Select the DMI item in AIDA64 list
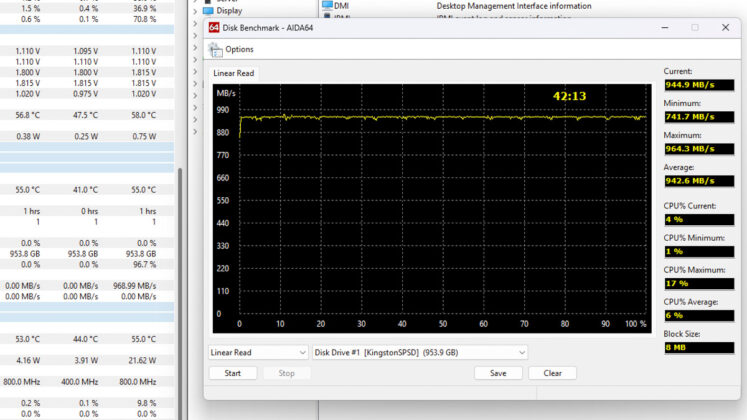 click(341, 6)
